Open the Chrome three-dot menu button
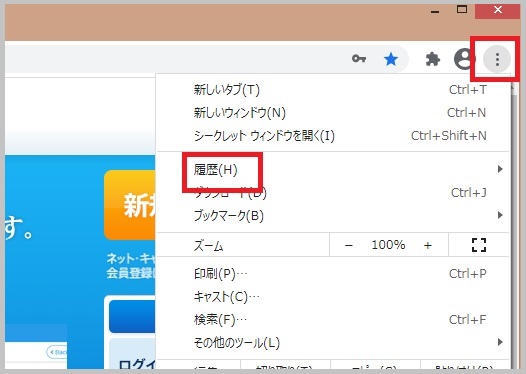 click(x=497, y=59)
